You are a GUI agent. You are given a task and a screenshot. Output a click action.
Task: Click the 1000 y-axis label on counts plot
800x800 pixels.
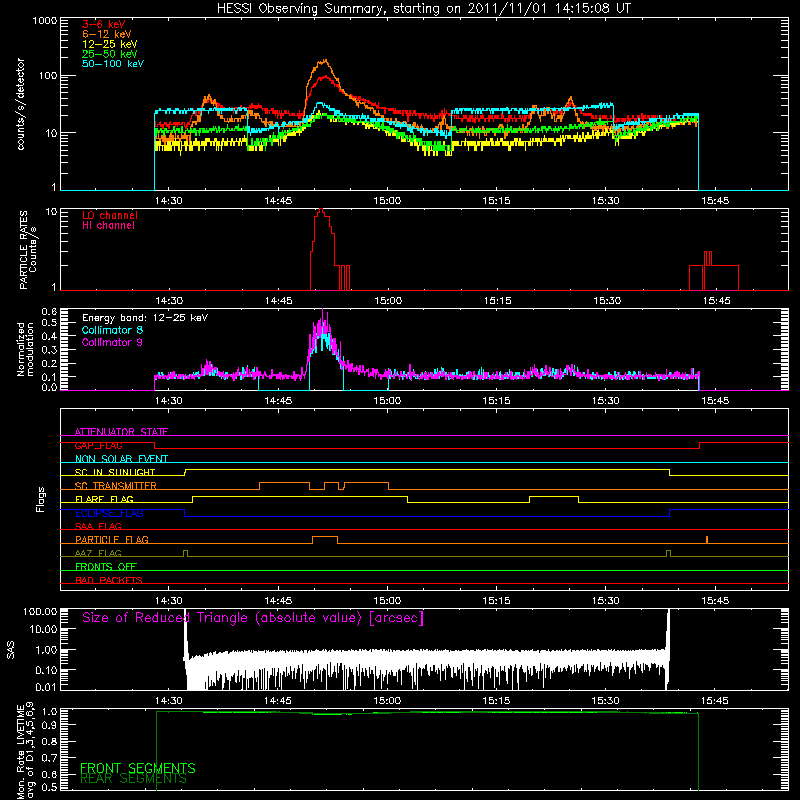[x=45, y=21]
